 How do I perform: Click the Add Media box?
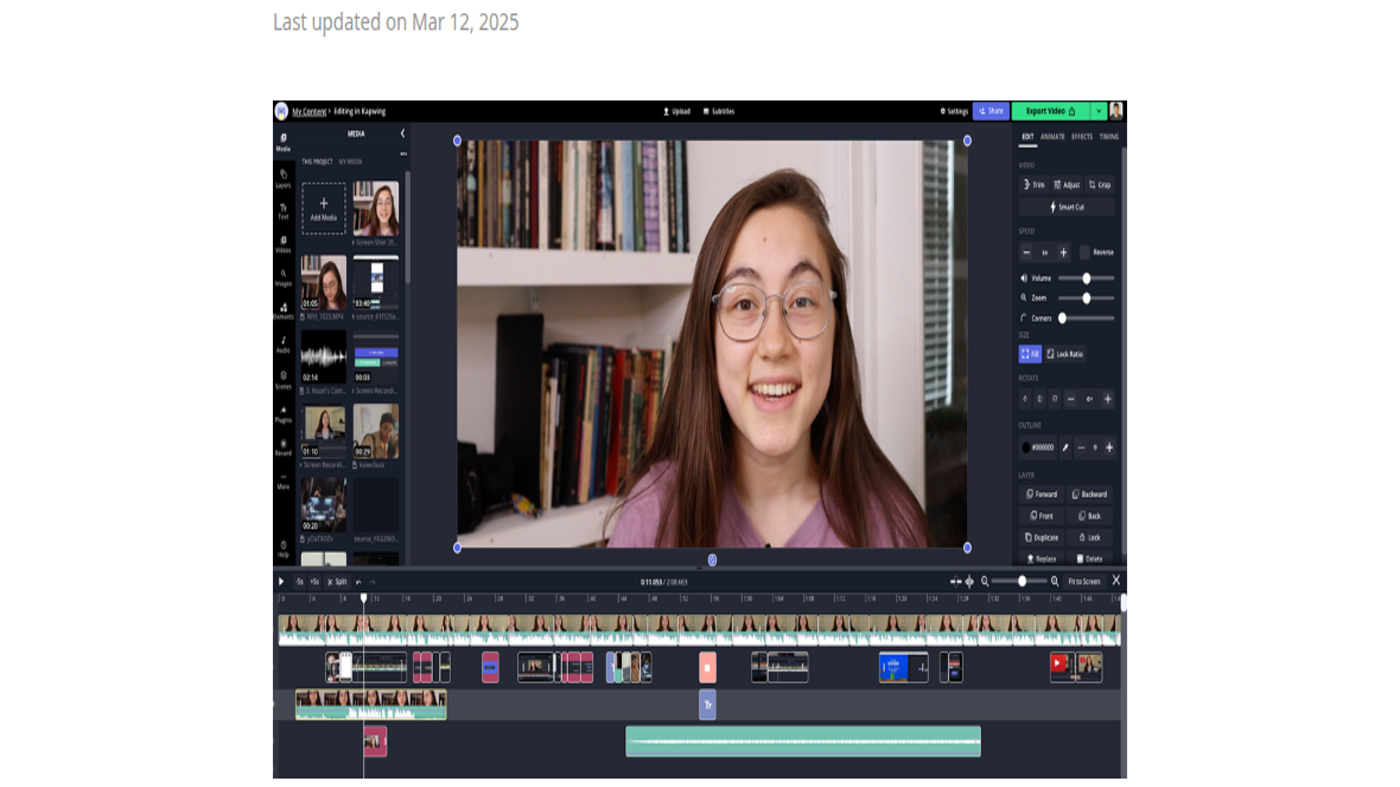pos(323,208)
